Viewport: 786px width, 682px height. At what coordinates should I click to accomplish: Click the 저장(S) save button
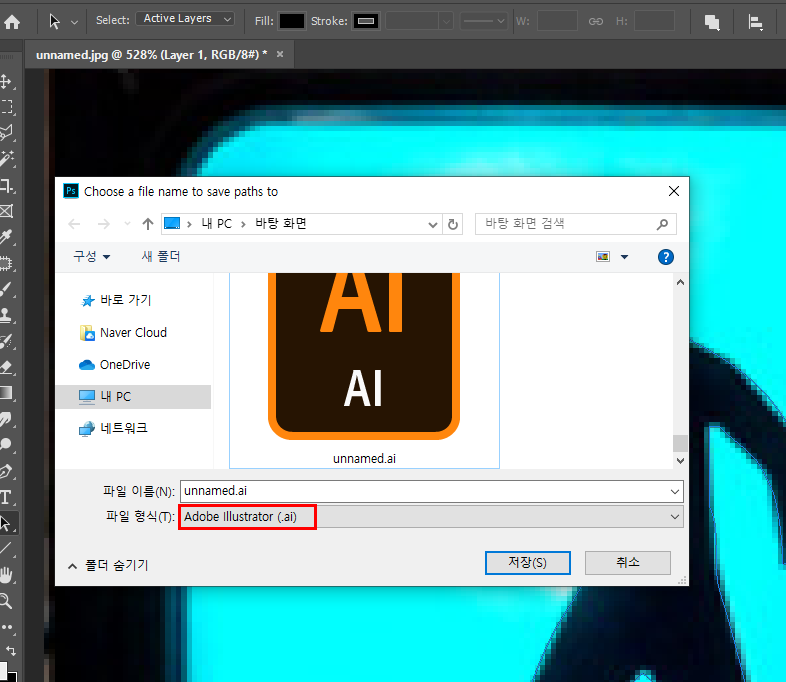[527, 563]
